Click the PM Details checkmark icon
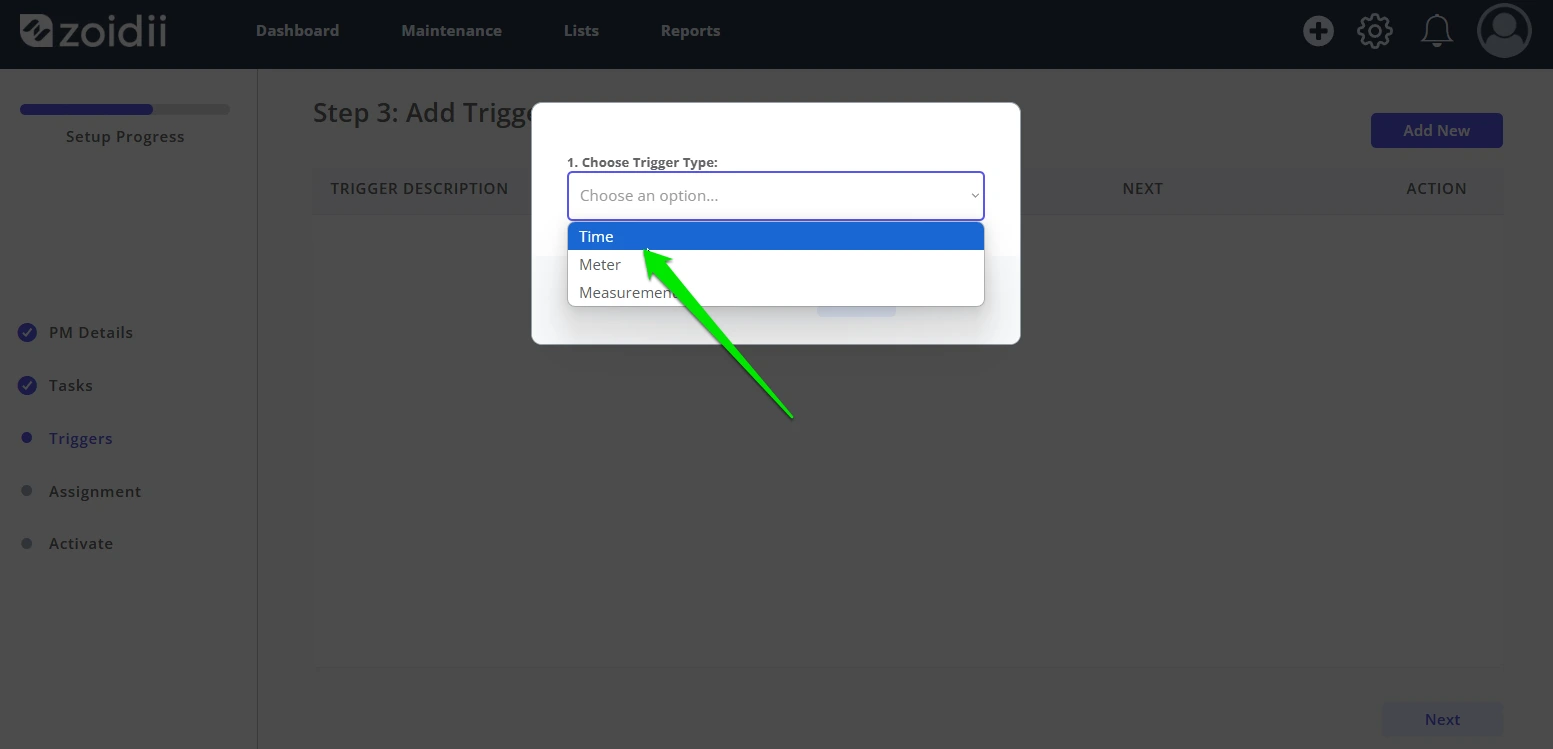This screenshot has width=1553, height=749. tap(27, 332)
